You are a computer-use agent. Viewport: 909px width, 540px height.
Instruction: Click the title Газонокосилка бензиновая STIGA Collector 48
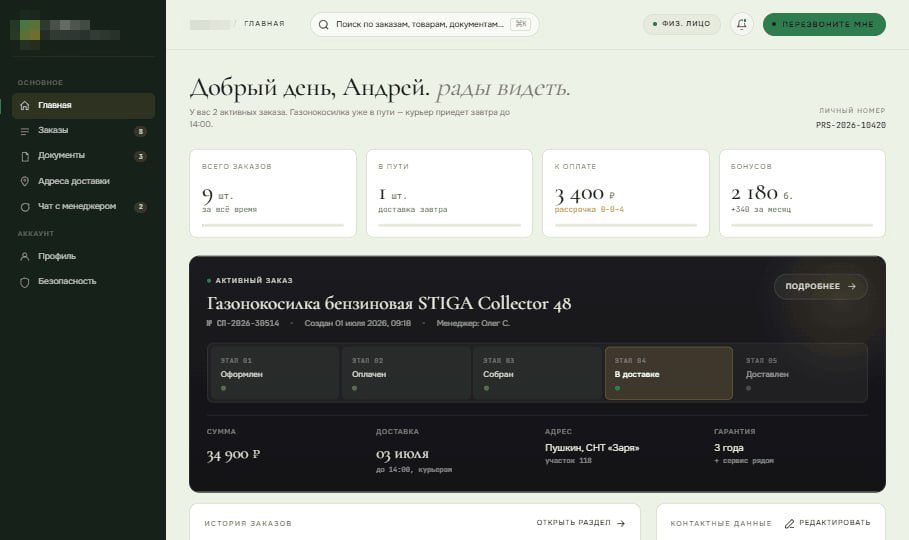pyautogui.click(x=389, y=304)
